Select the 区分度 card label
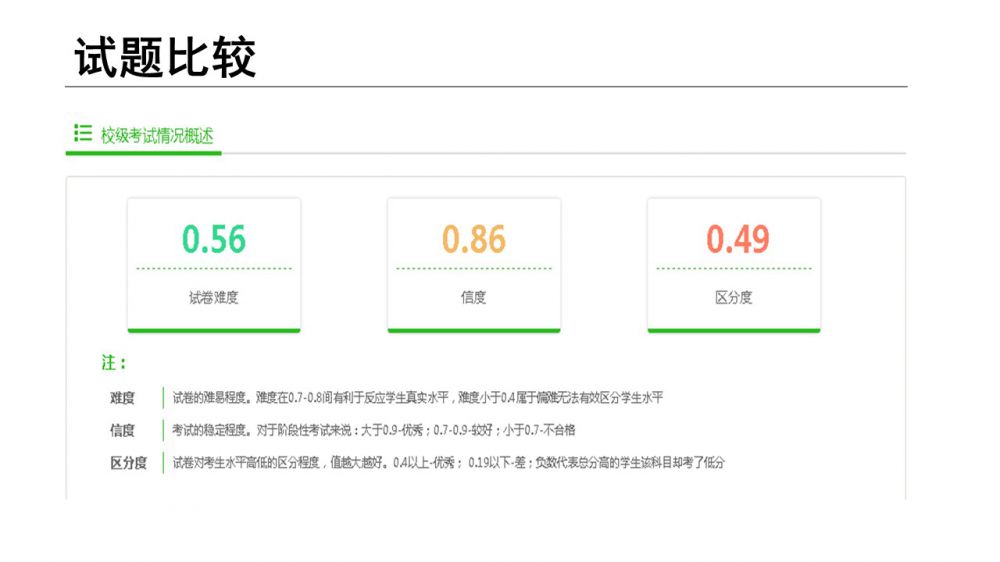 [734, 298]
